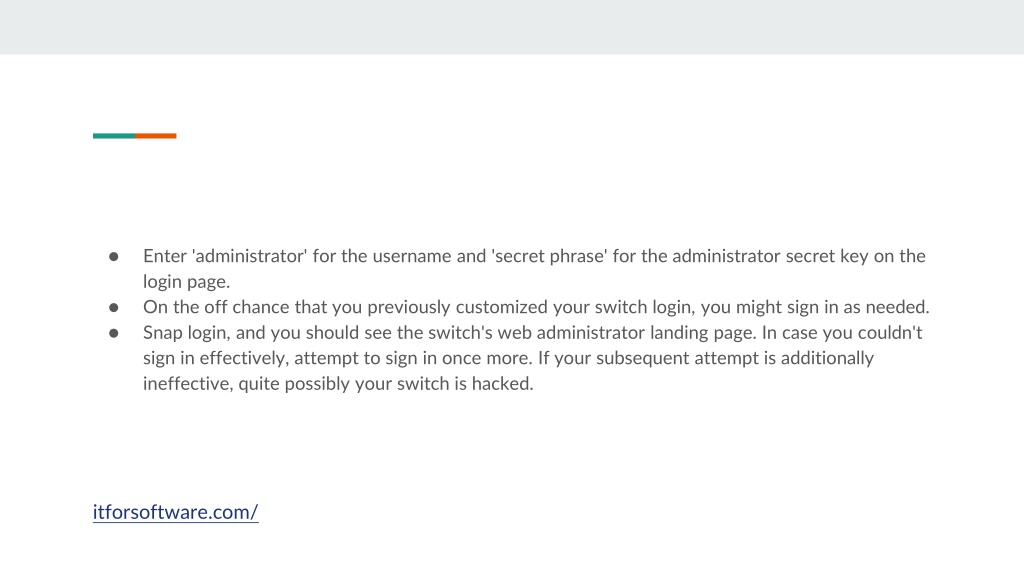The image size is (1024, 576).
Task: Click the teal segment of the accent bar
Action: pos(114,136)
